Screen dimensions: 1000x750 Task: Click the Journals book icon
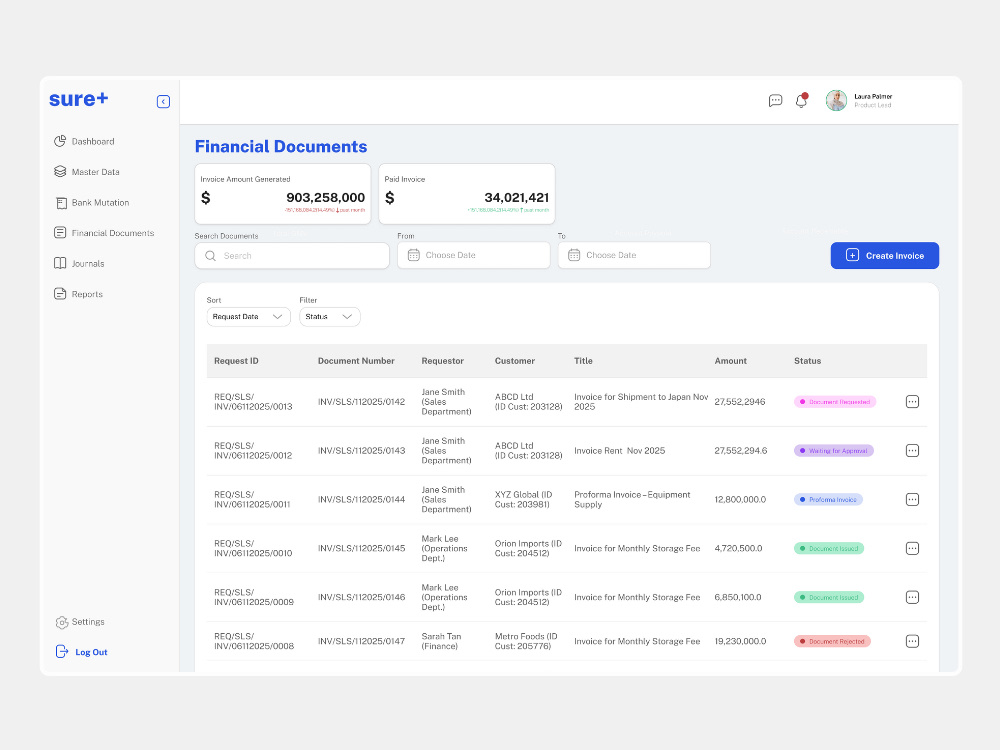pos(60,263)
